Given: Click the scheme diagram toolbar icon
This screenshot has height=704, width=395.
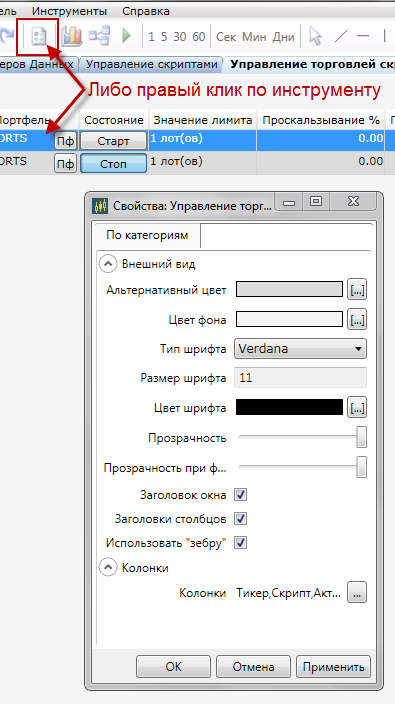Looking at the screenshot, I should tap(99, 36).
